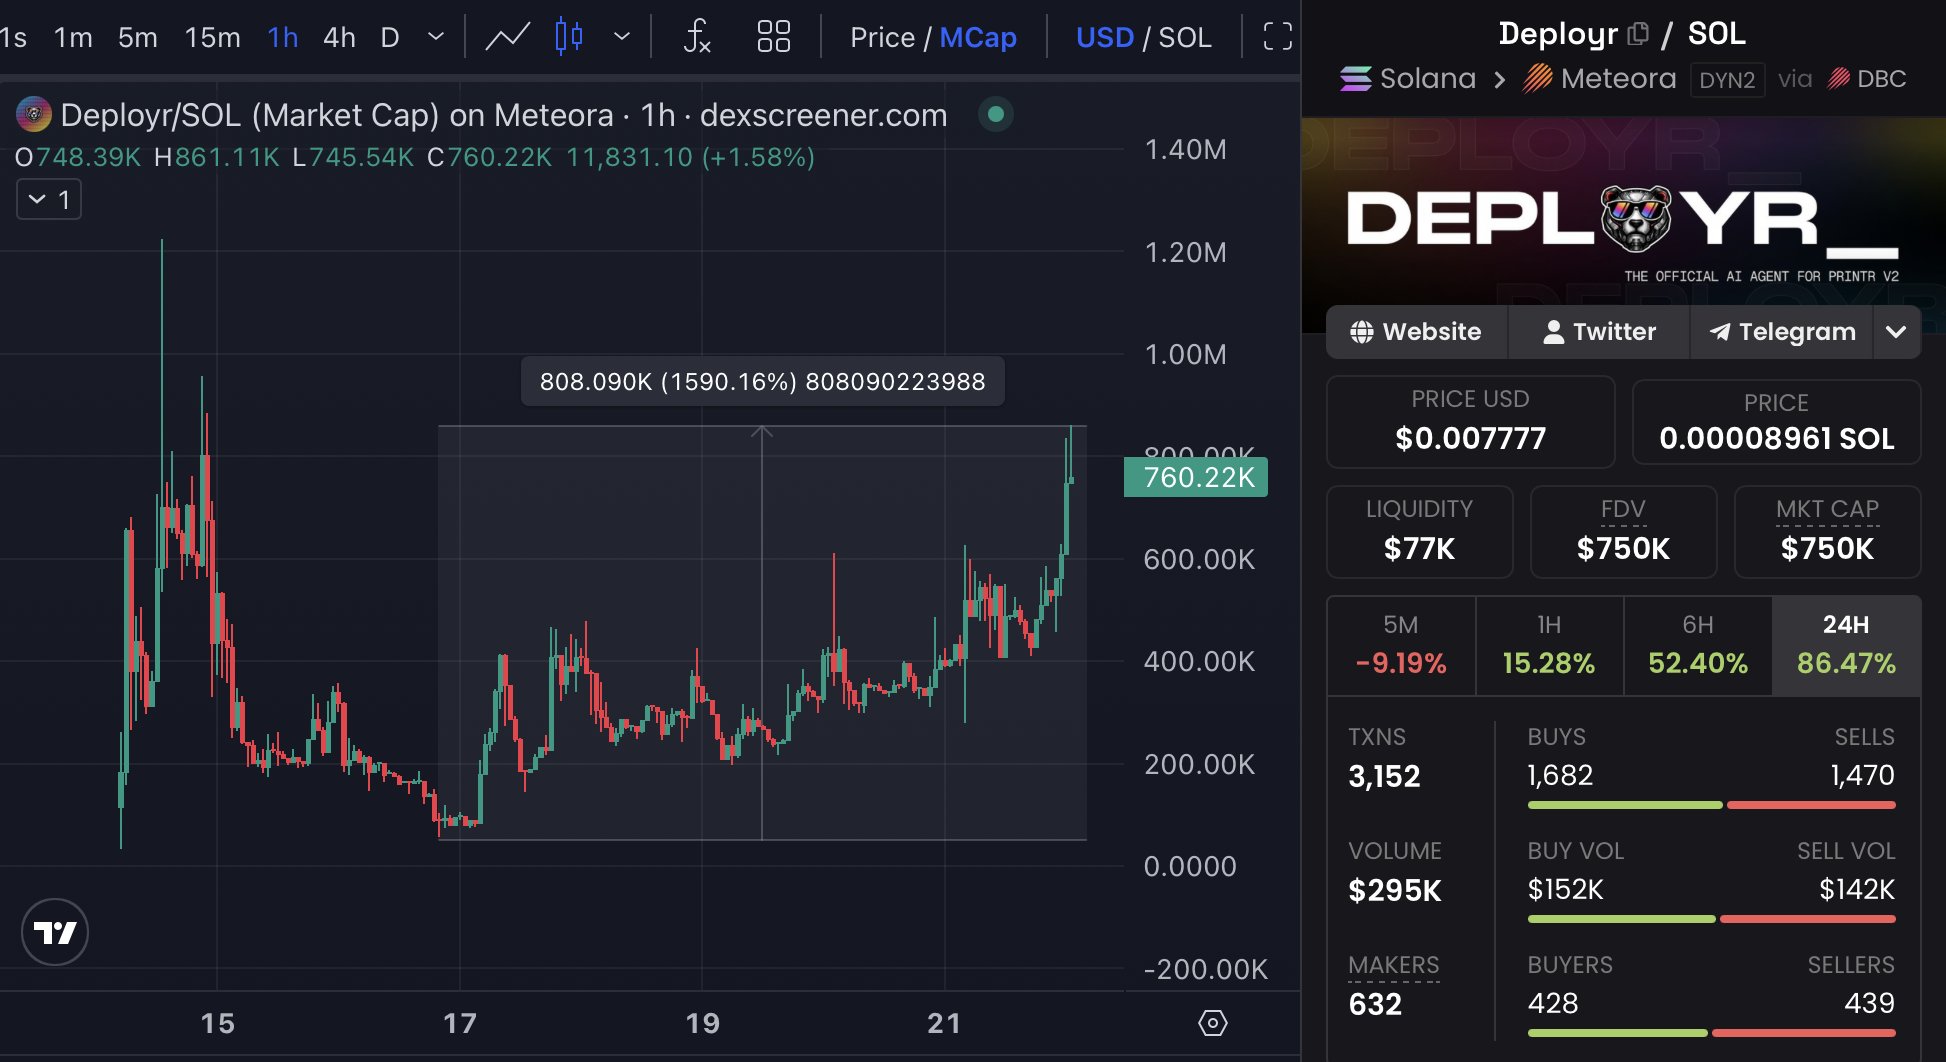The height and width of the screenshot is (1062, 1946).
Task: Click the VOLUME value $295K
Action: 1395,890
